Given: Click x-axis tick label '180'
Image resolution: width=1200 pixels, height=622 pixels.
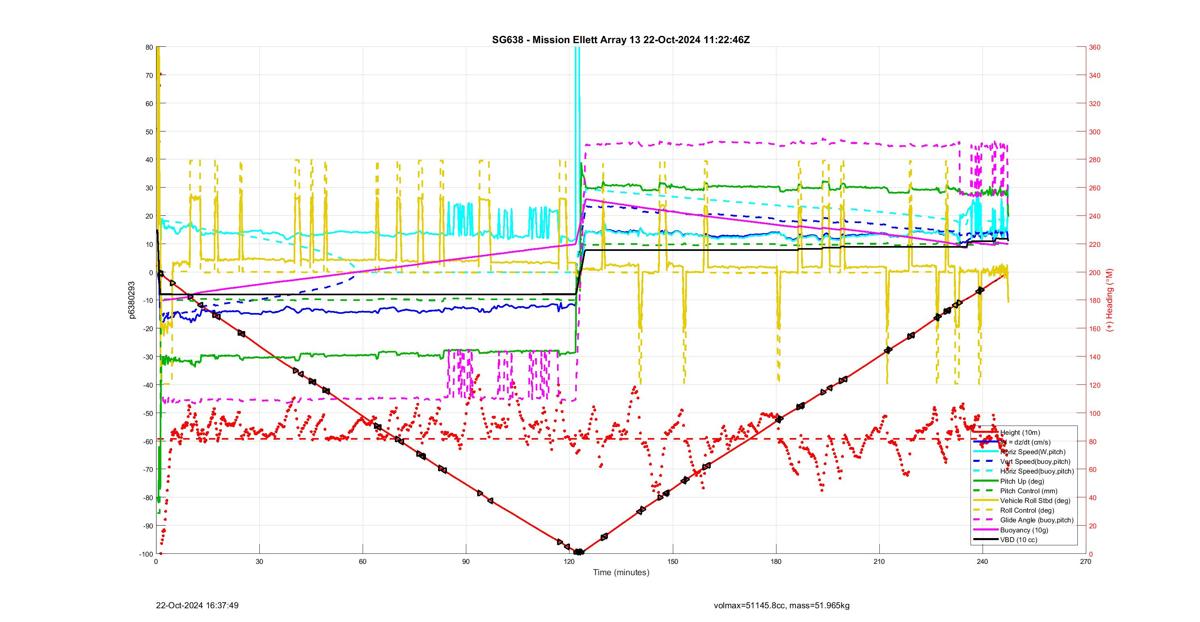Looking at the screenshot, I should [x=775, y=561].
